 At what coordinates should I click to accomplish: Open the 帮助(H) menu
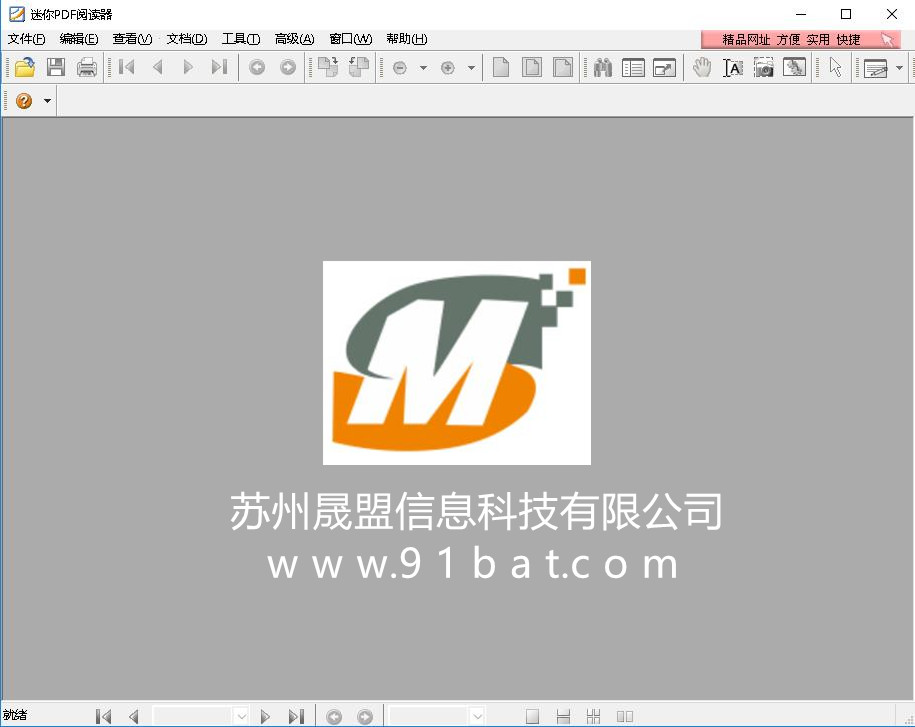tap(406, 39)
